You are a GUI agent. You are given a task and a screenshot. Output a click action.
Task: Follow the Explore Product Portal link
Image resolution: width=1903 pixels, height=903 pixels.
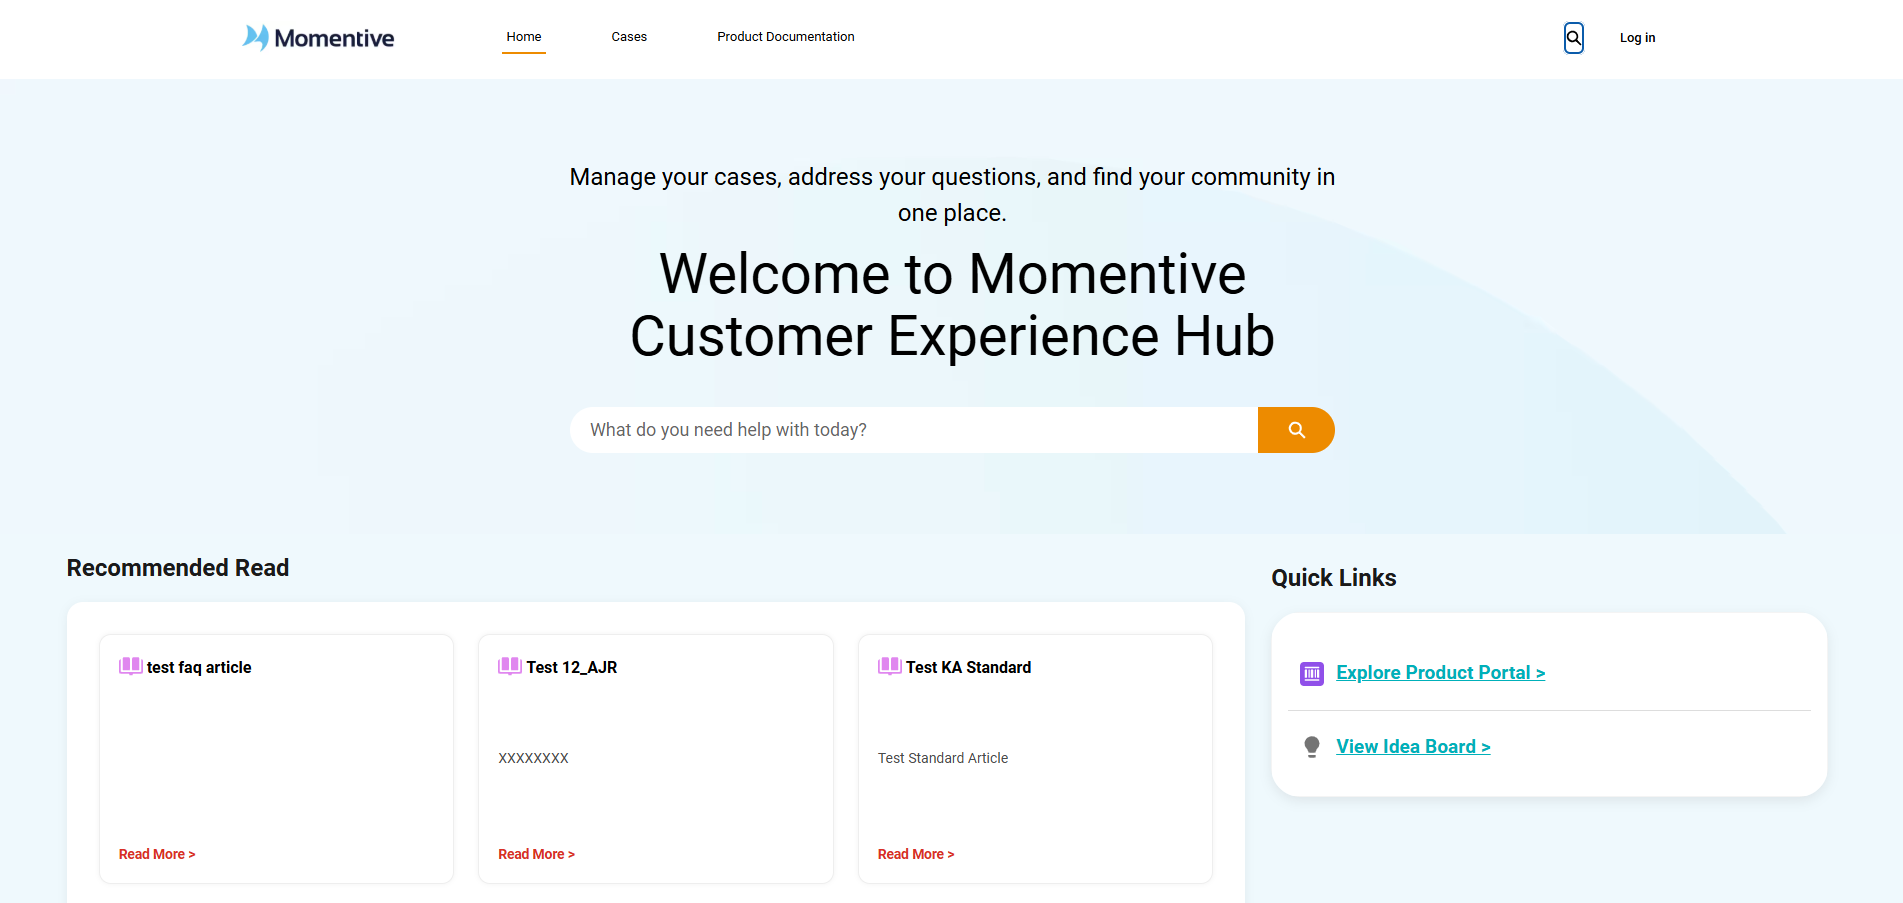[1441, 673]
